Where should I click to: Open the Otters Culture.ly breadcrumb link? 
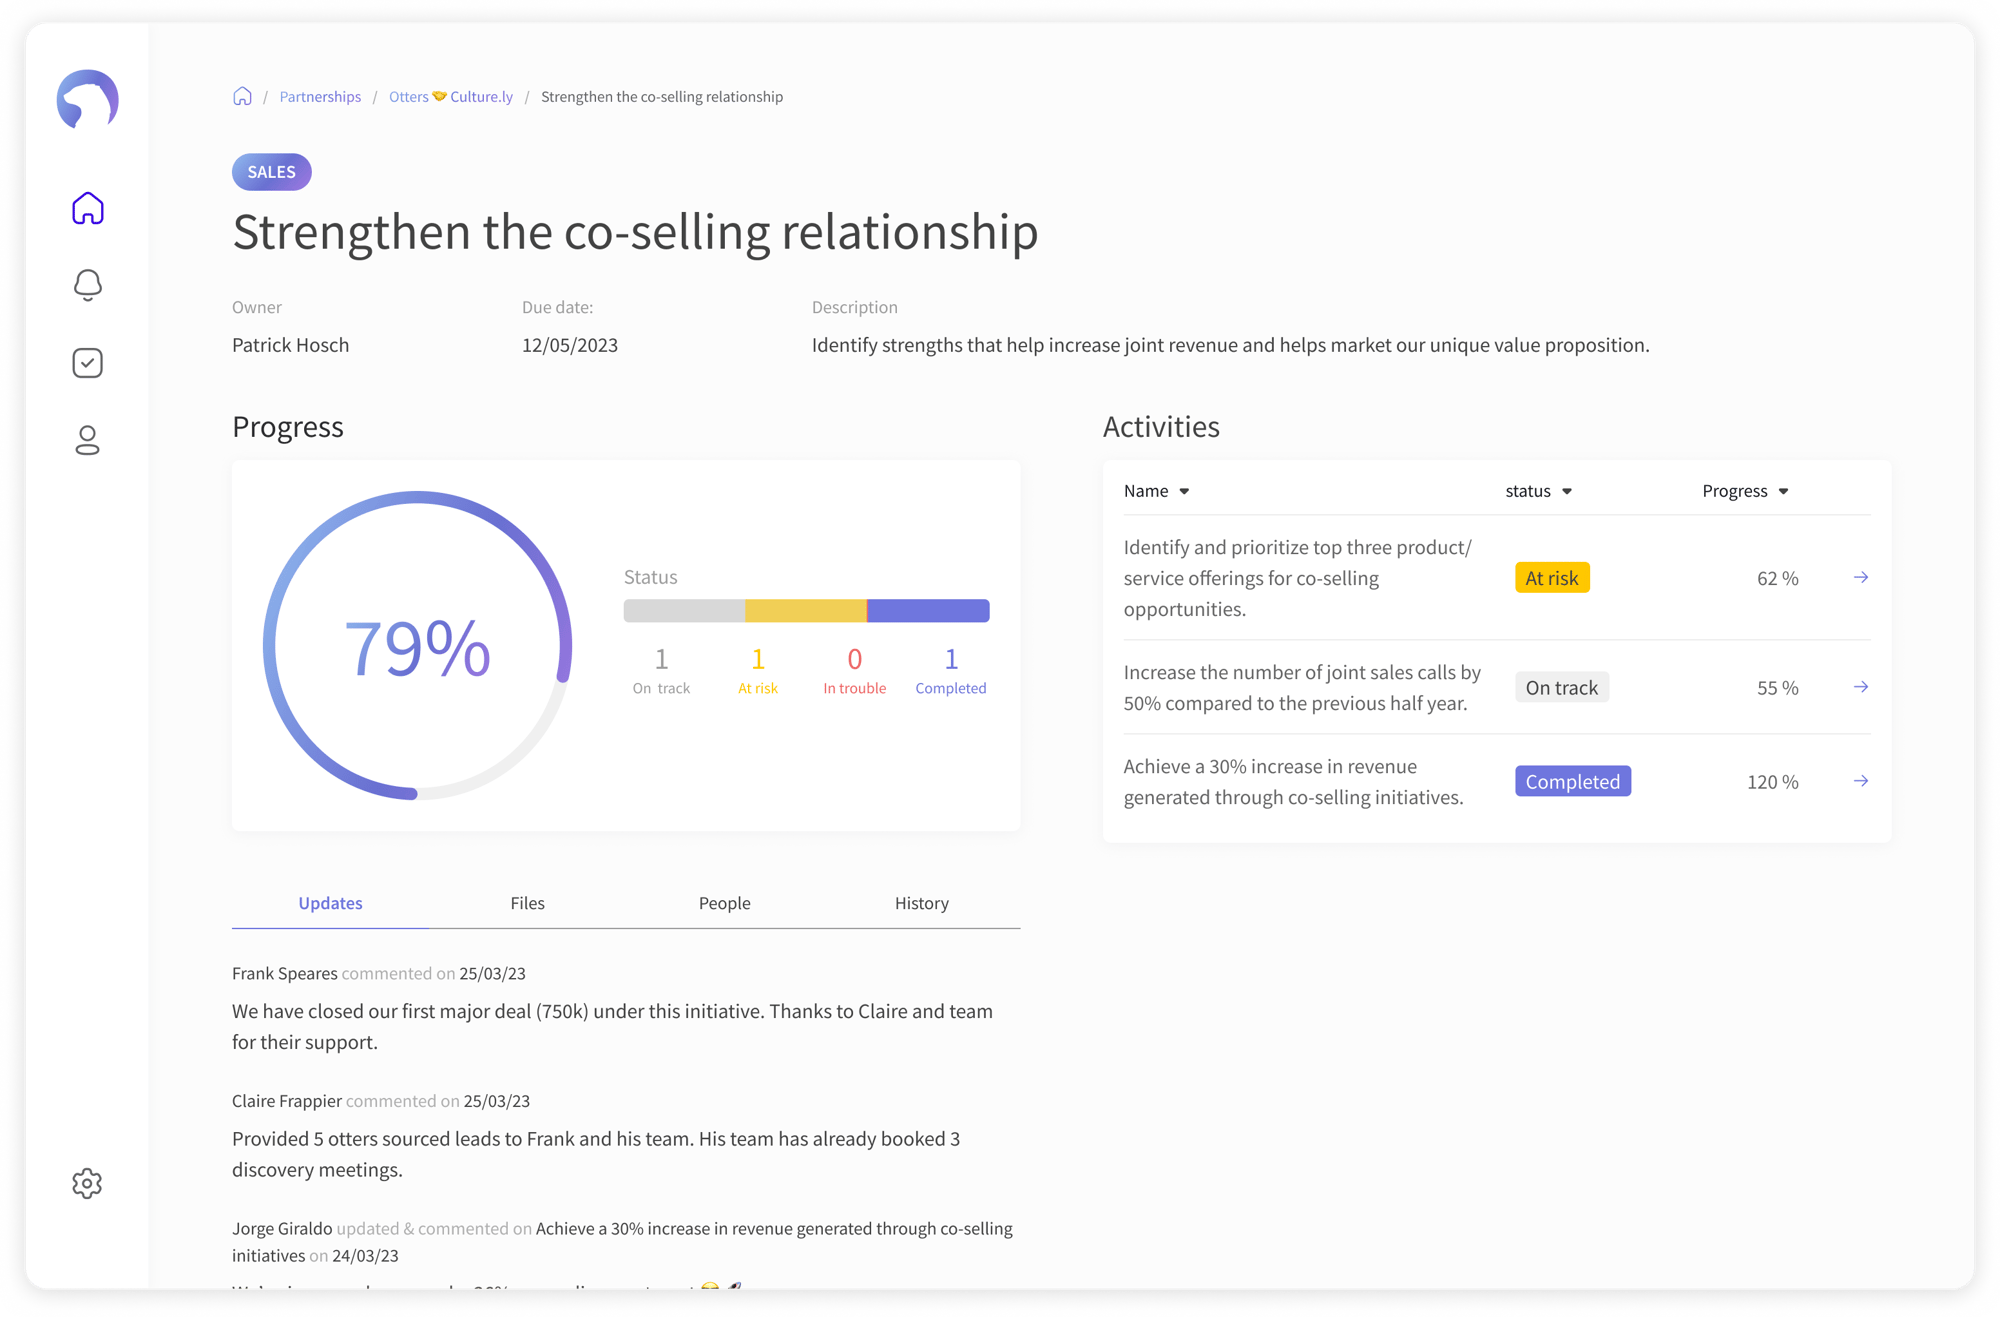pos(450,97)
